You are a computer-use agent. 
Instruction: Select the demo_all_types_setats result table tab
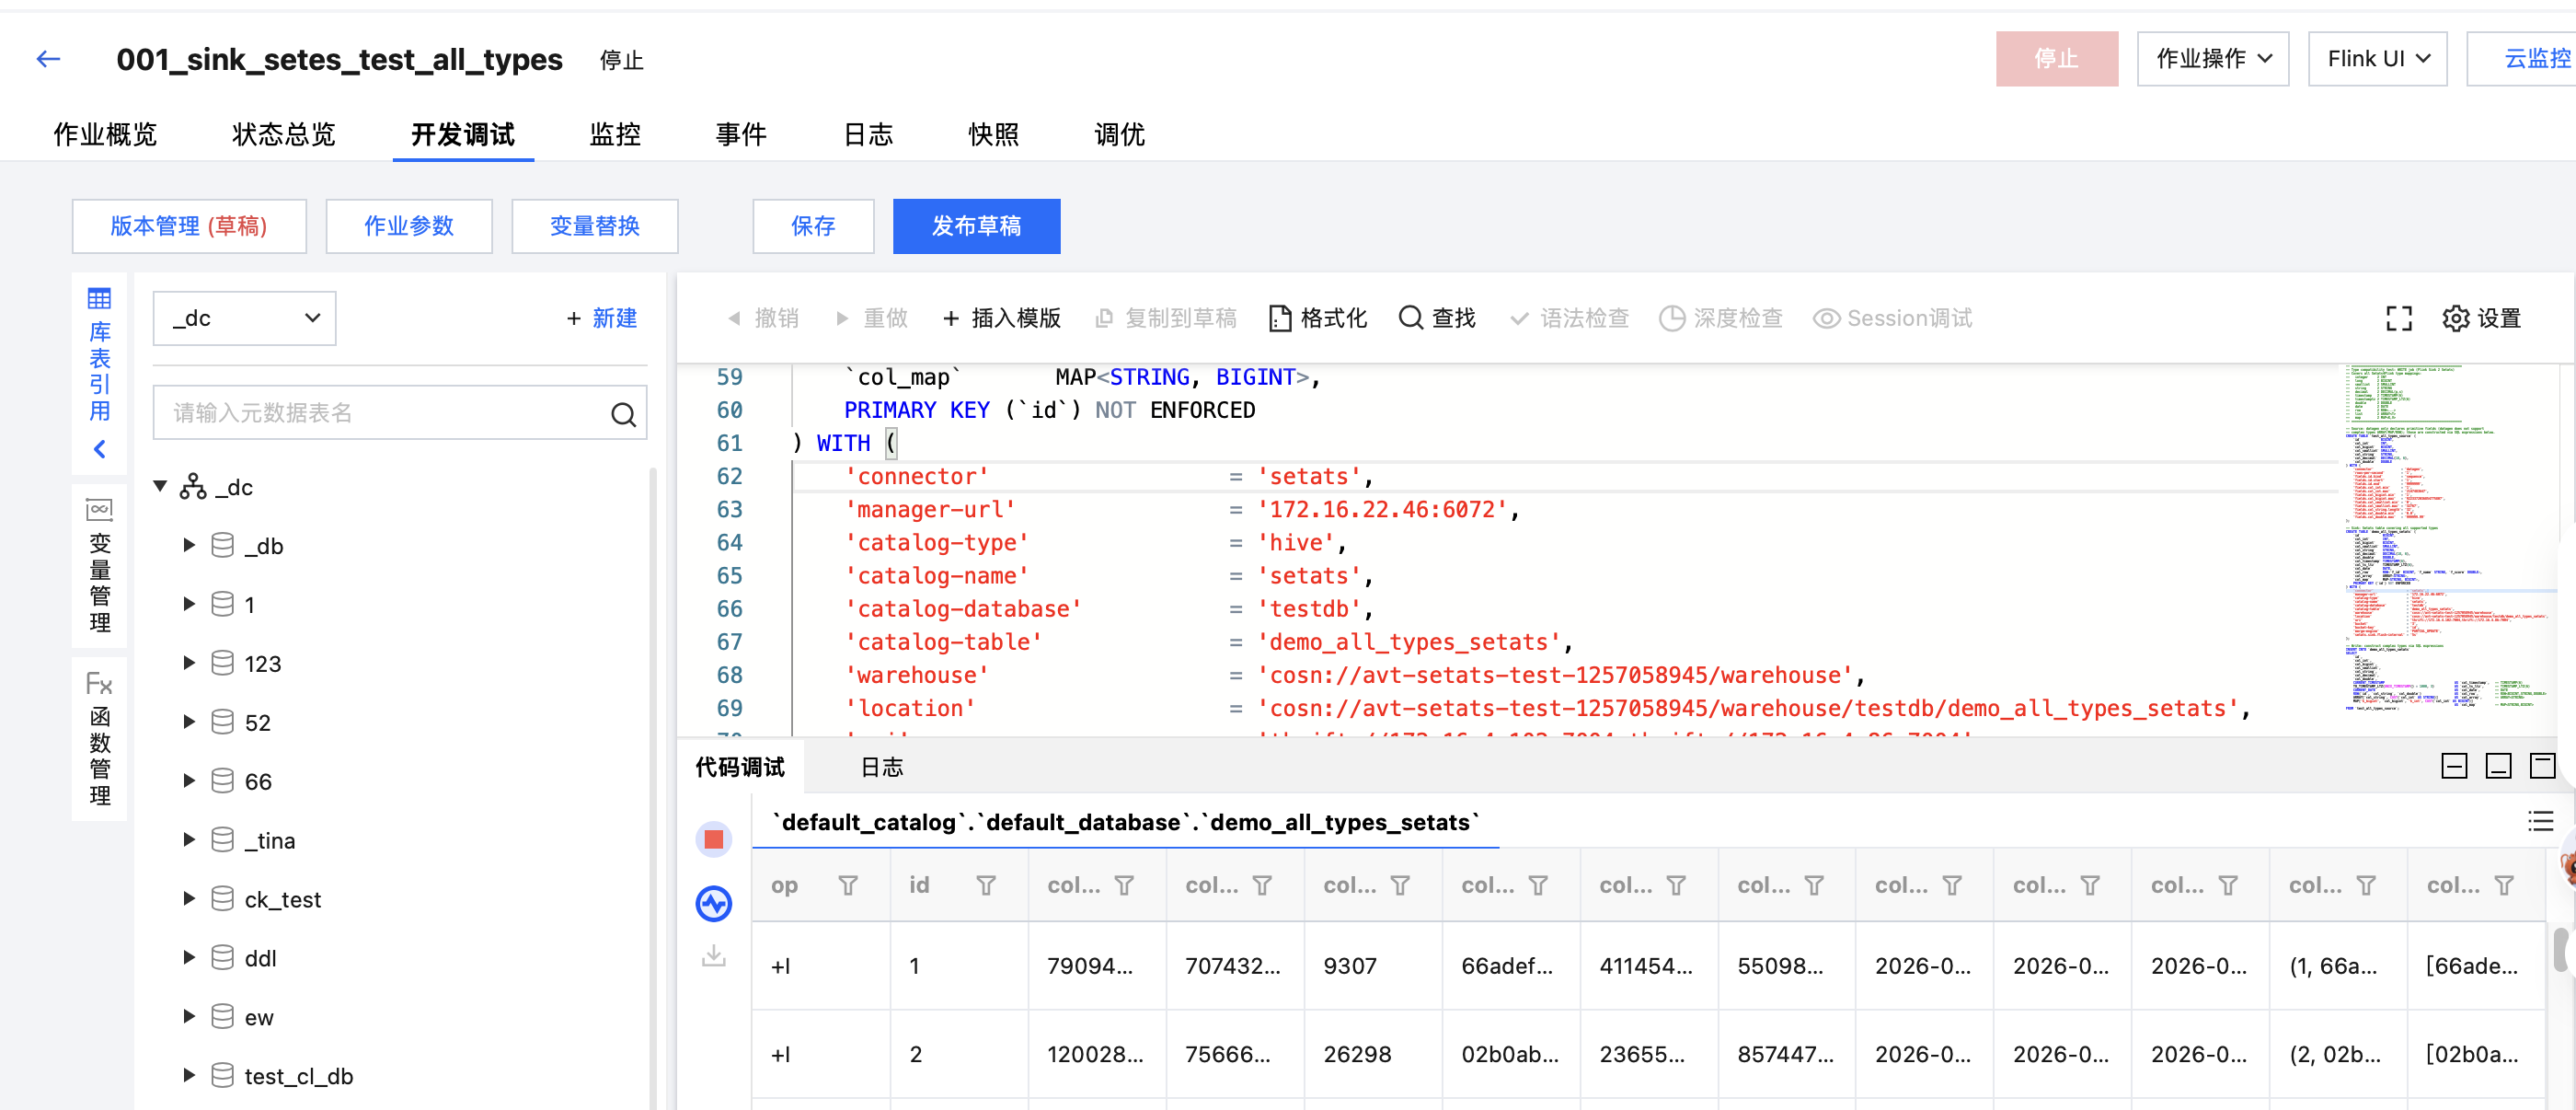(1126, 822)
